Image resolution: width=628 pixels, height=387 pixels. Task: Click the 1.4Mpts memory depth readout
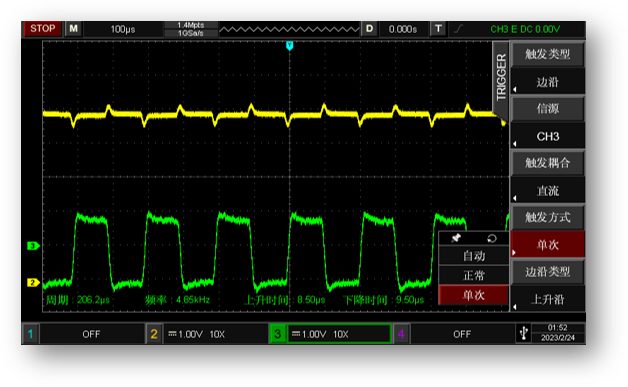(191, 25)
